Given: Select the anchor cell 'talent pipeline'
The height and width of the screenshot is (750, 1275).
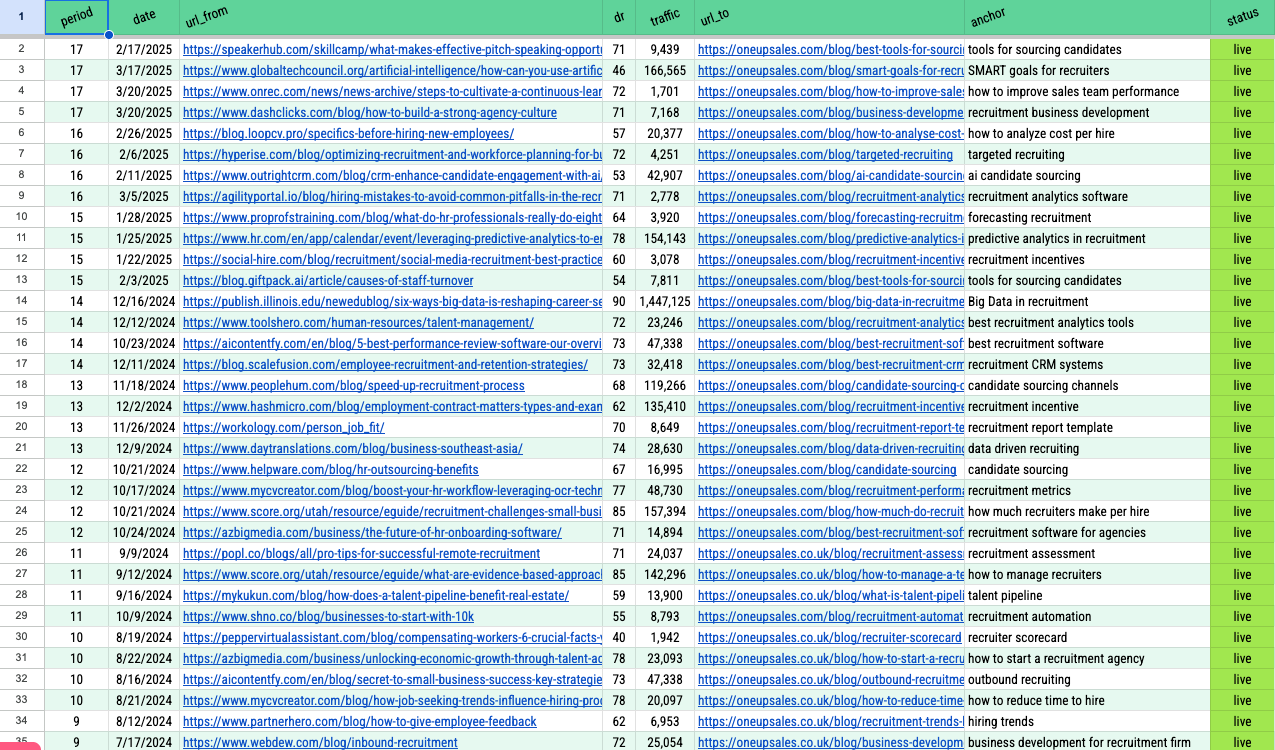Looking at the screenshot, I should coord(1087,595).
